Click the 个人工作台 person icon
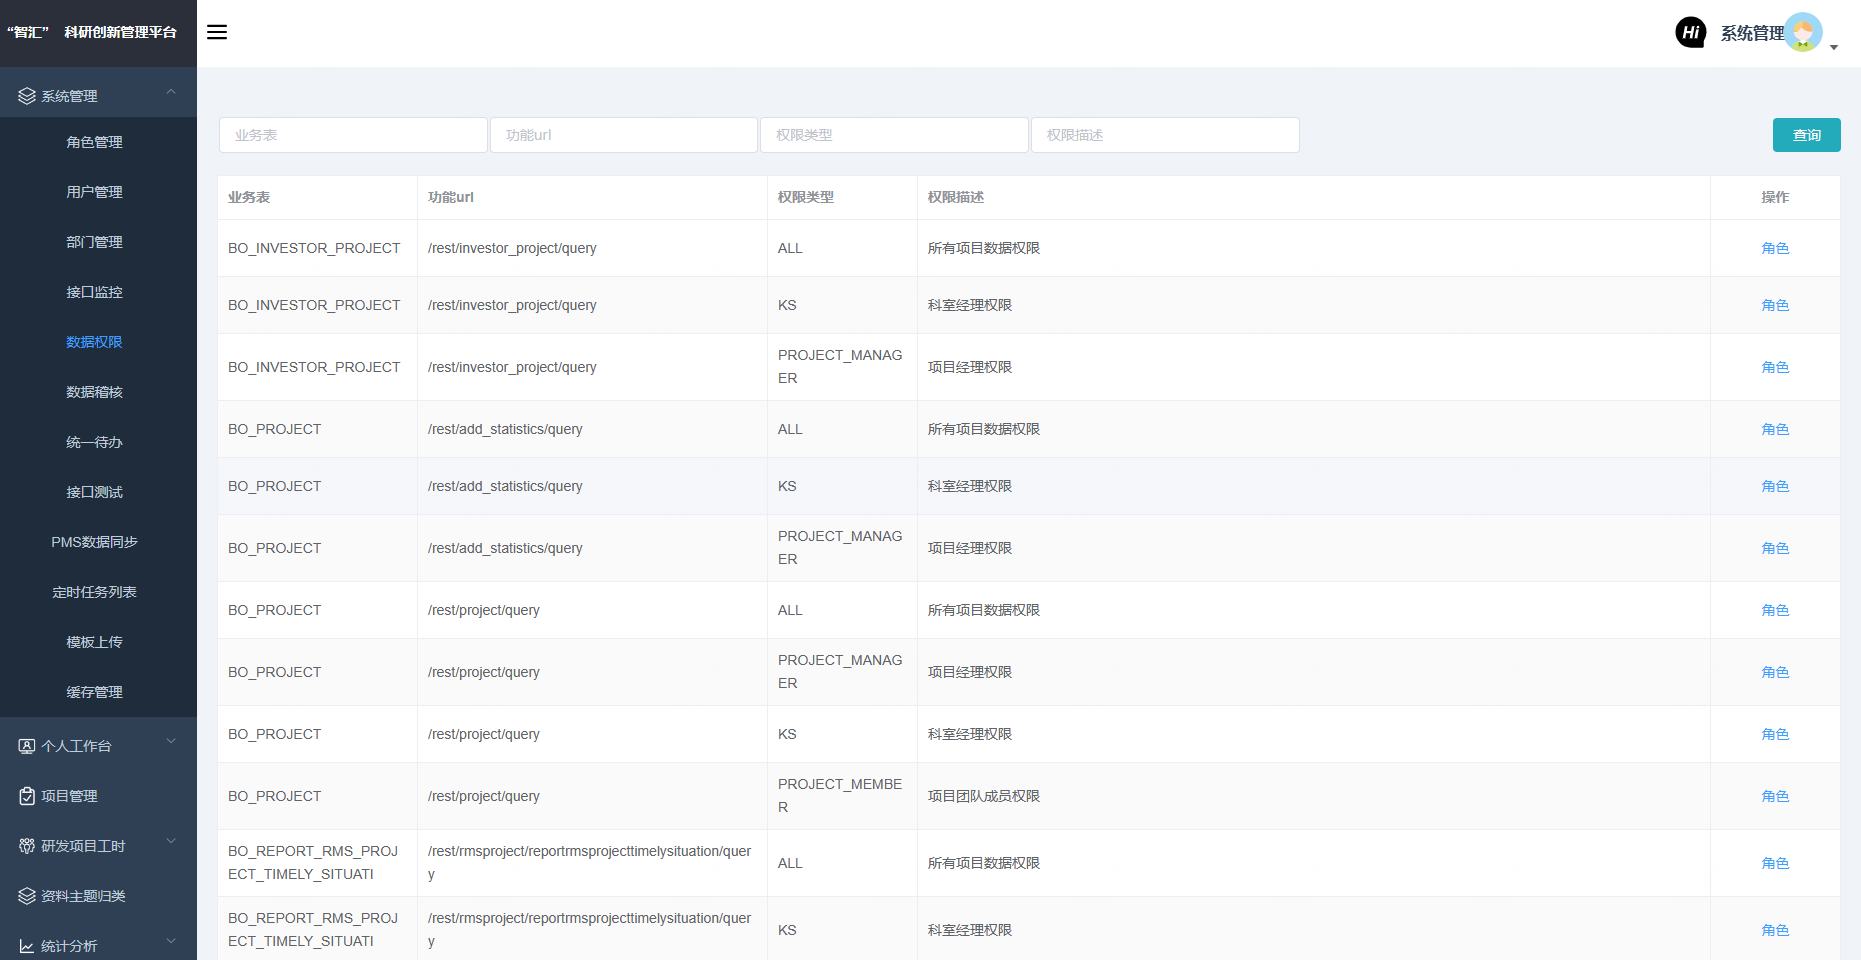Viewport: 1861px width, 960px height. click(27, 746)
